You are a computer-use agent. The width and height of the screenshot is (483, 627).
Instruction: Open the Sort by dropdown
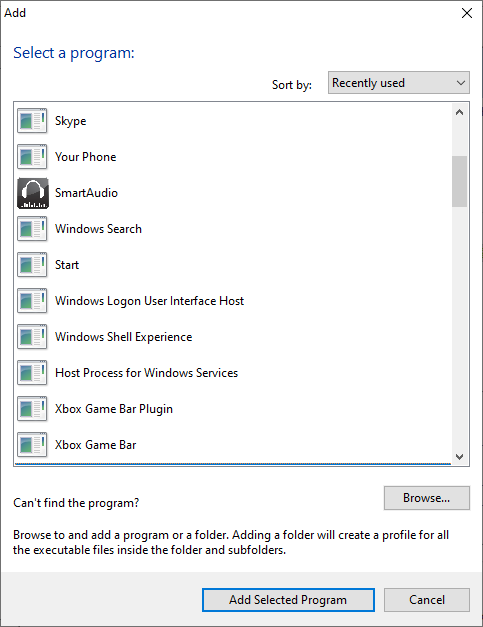(399, 83)
